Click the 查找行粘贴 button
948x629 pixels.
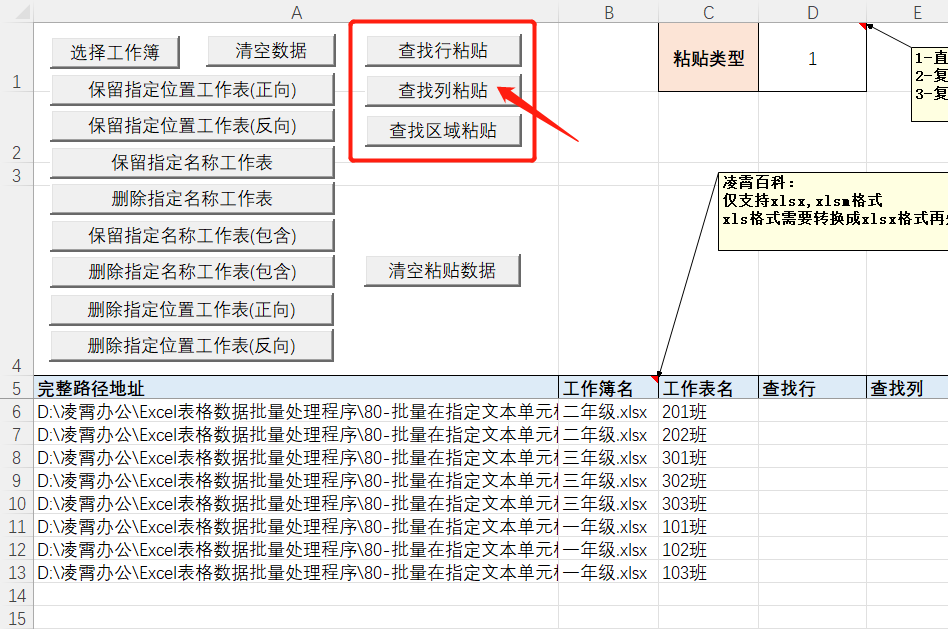443,50
